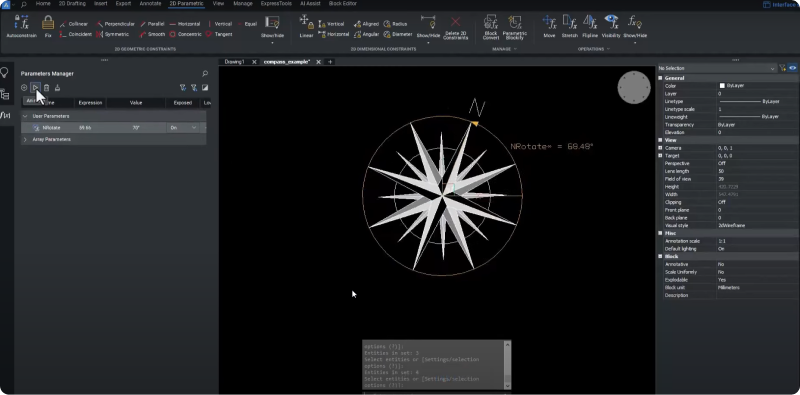Toggle quick select filter in Properties panel
This screenshot has height=395, width=800.
tap(782, 68)
